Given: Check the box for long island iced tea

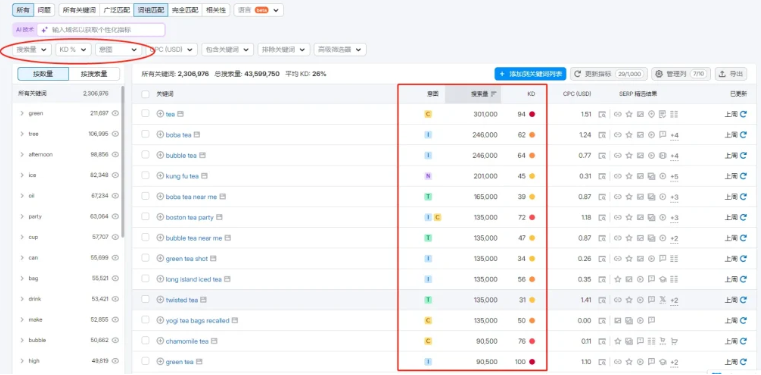Looking at the screenshot, I should point(145,278).
